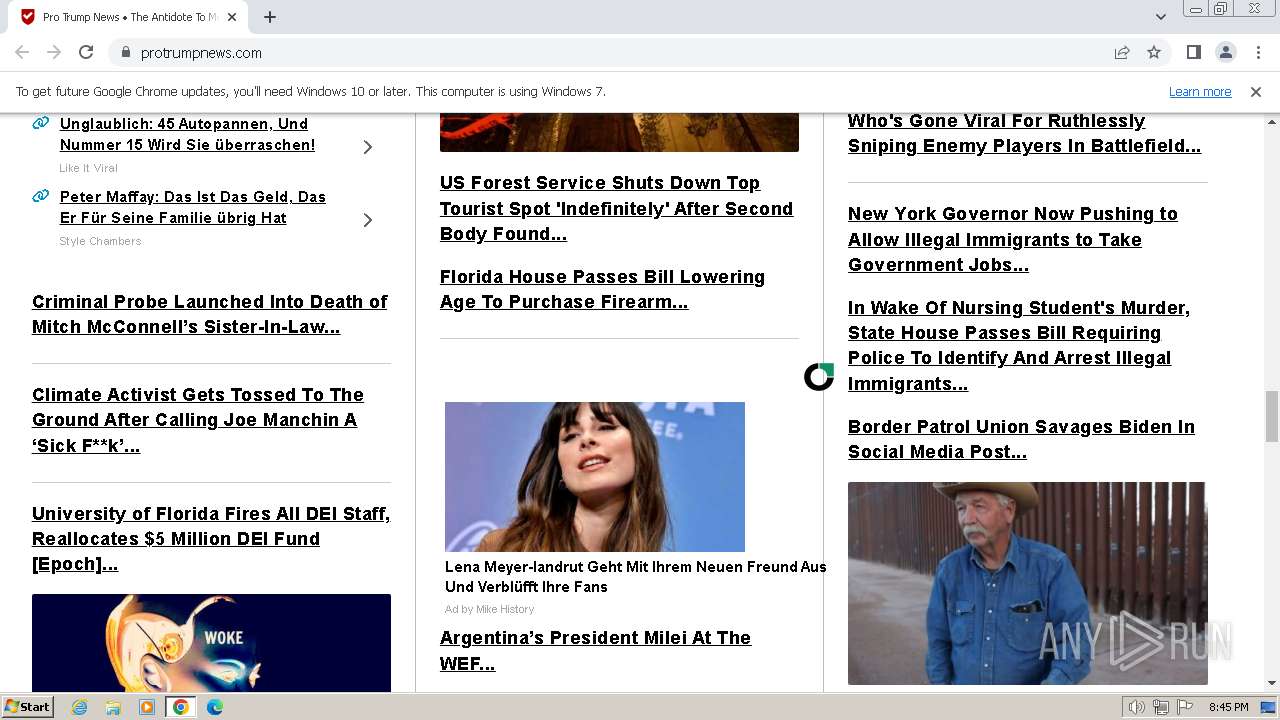This screenshot has width=1280, height=720.
Task: Open Nursing Student's Murder bill article
Action: tap(1019, 345)
